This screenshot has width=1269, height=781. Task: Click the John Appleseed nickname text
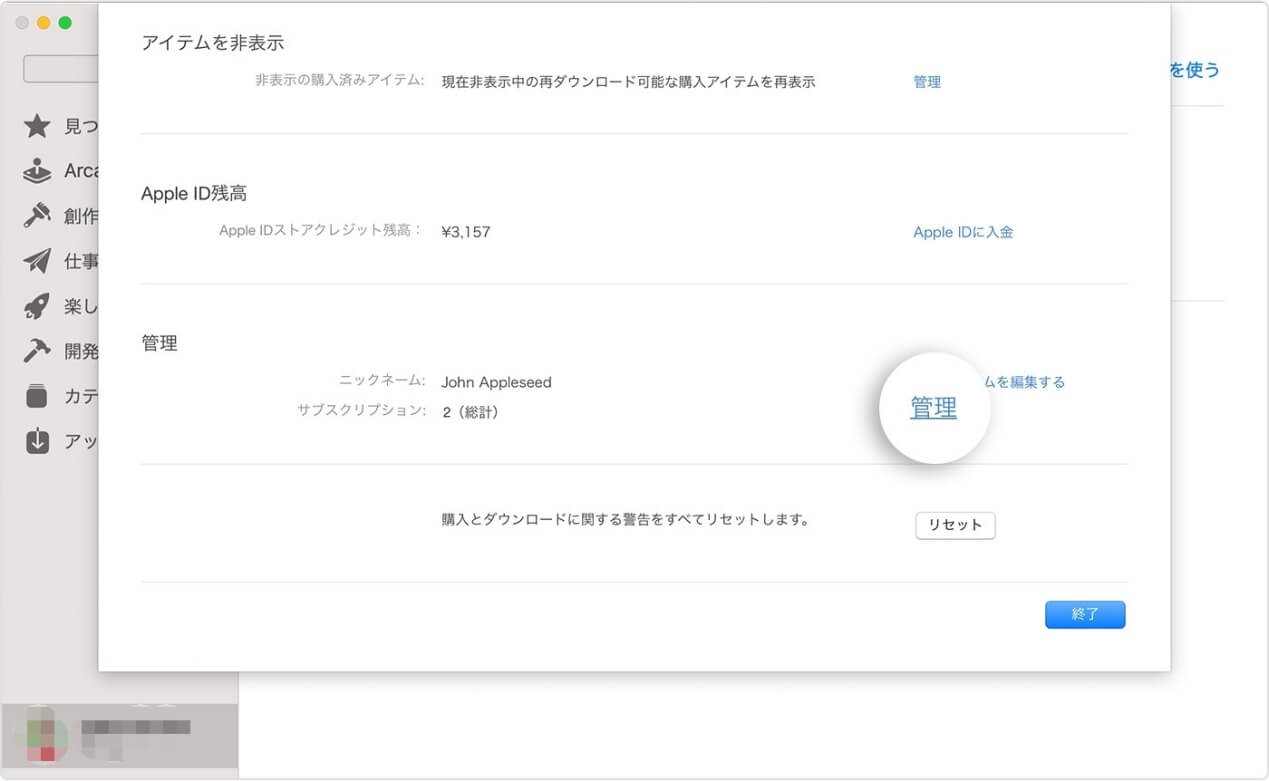496,382
